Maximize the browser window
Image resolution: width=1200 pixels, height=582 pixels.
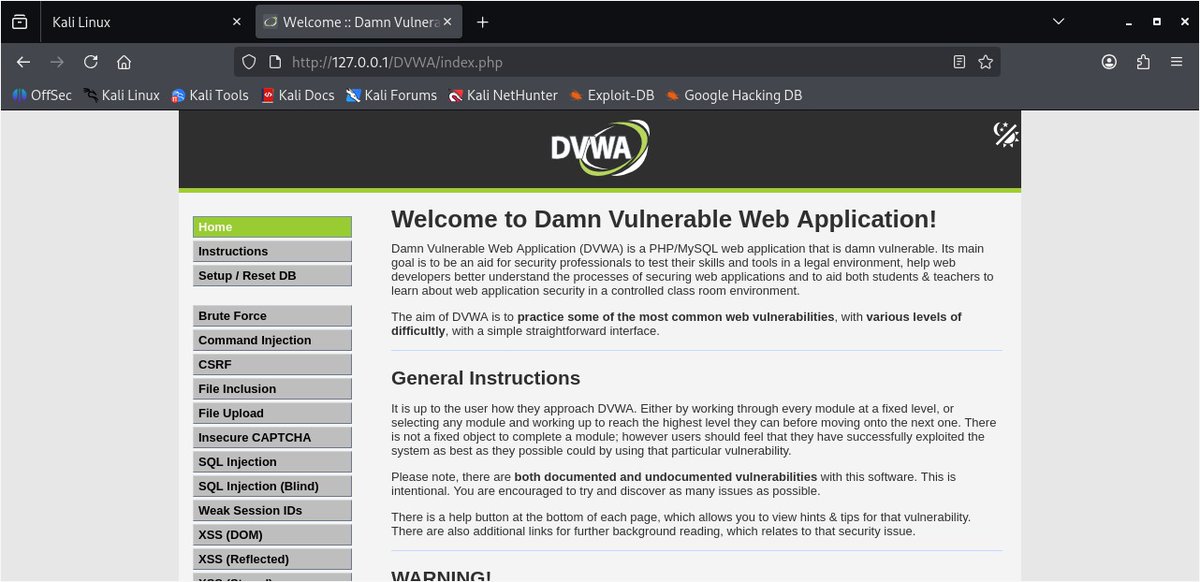(1156, 21)
